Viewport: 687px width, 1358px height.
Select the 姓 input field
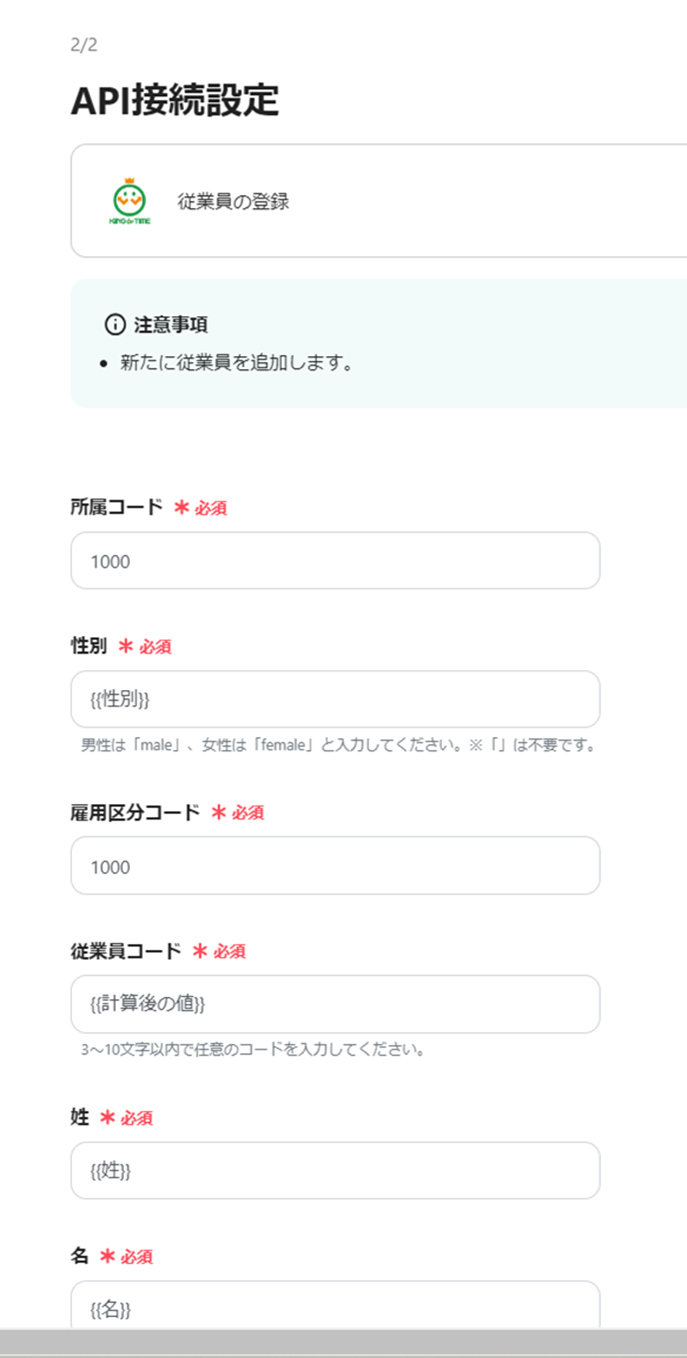pos(334,1170)
